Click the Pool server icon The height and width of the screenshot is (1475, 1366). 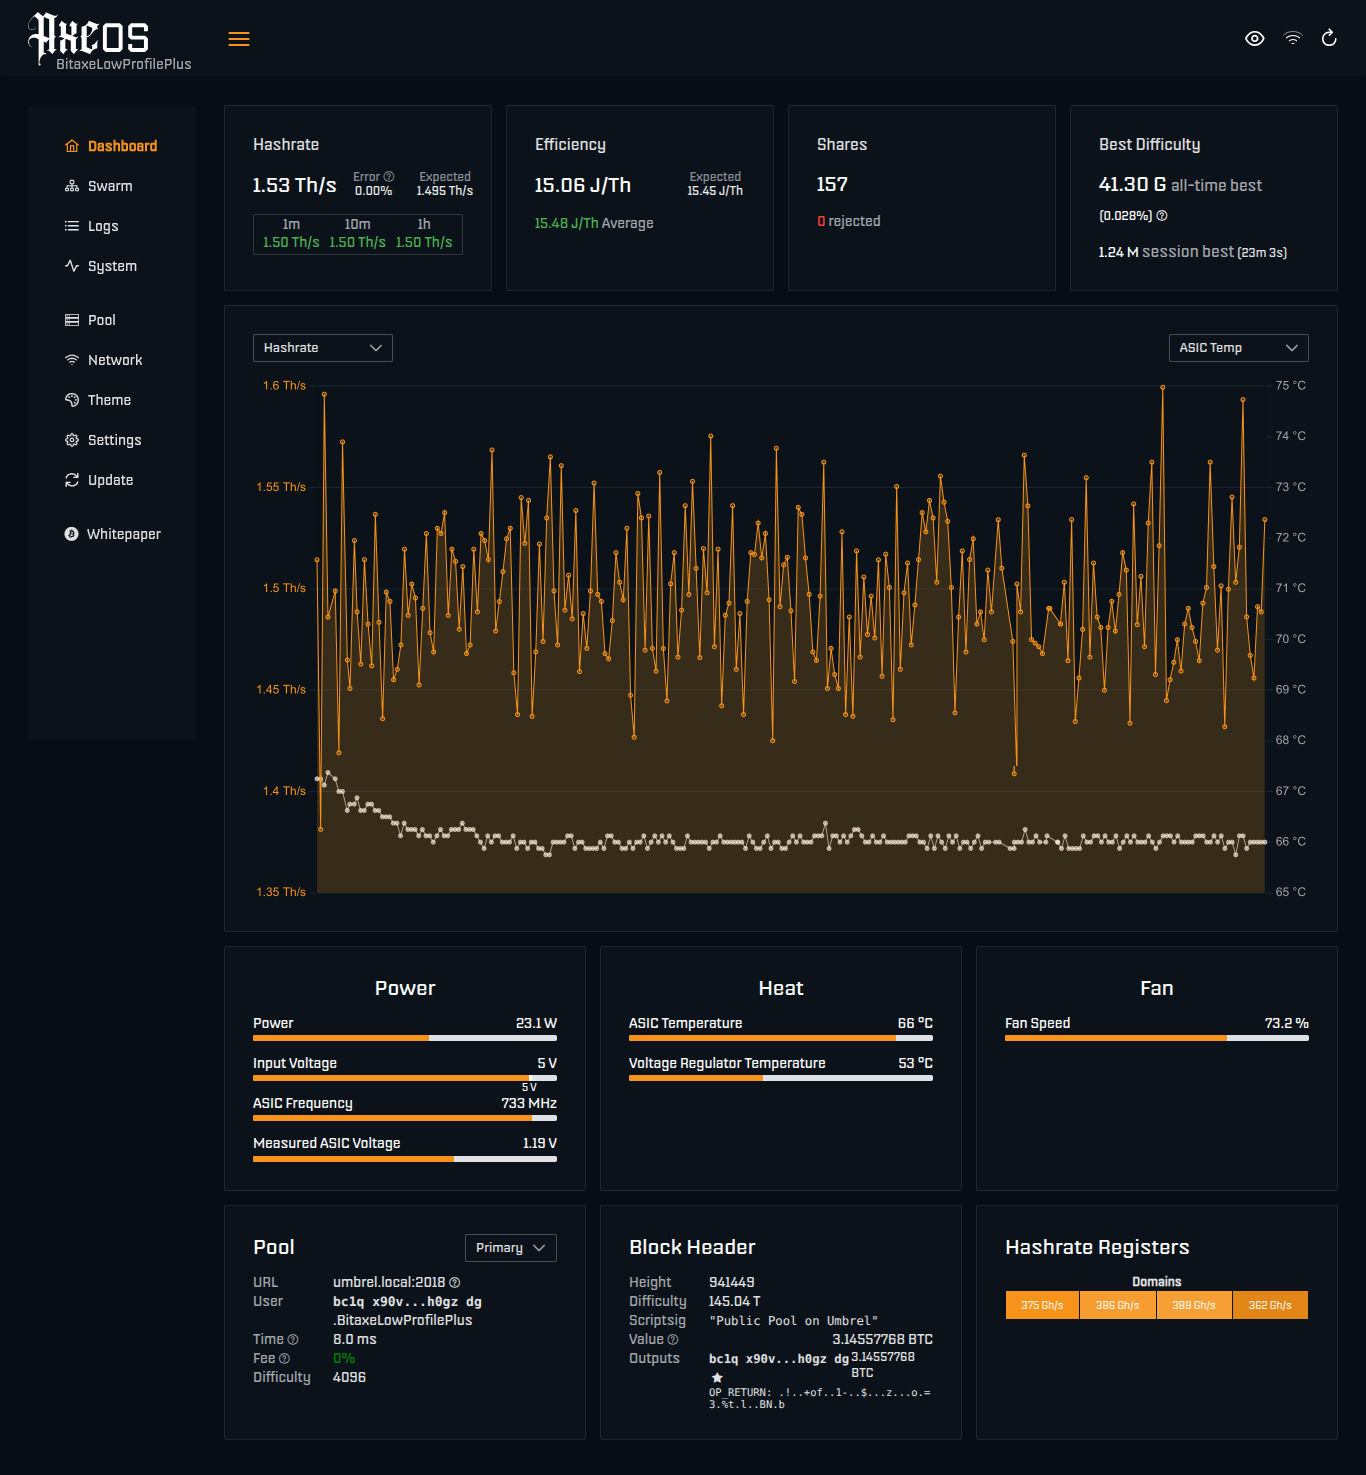pyautogui.click(x=72, y=320)
